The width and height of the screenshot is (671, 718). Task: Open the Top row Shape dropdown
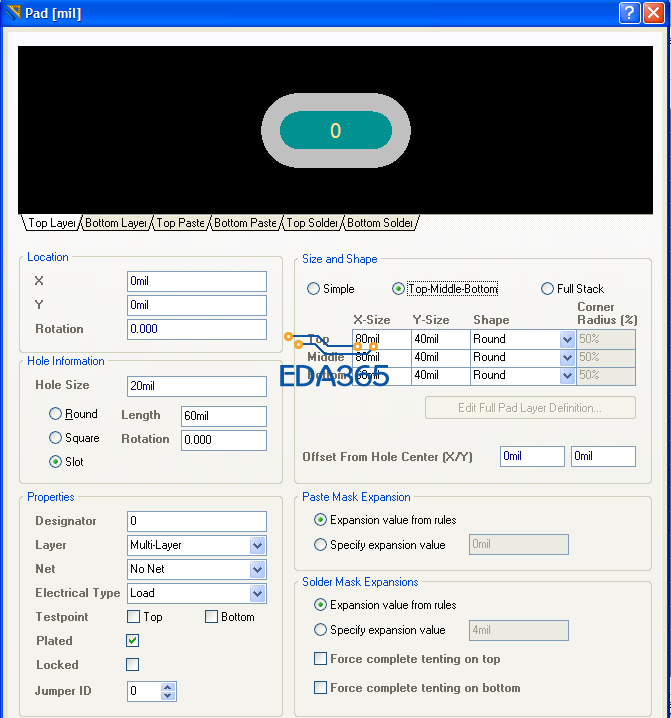[567, 339]
